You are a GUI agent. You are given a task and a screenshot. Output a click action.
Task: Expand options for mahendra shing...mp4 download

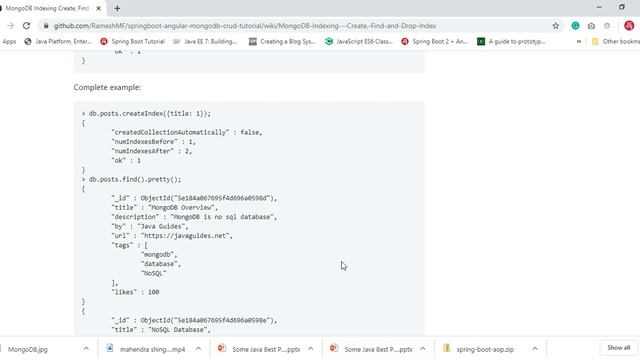[x=198, y=349]
